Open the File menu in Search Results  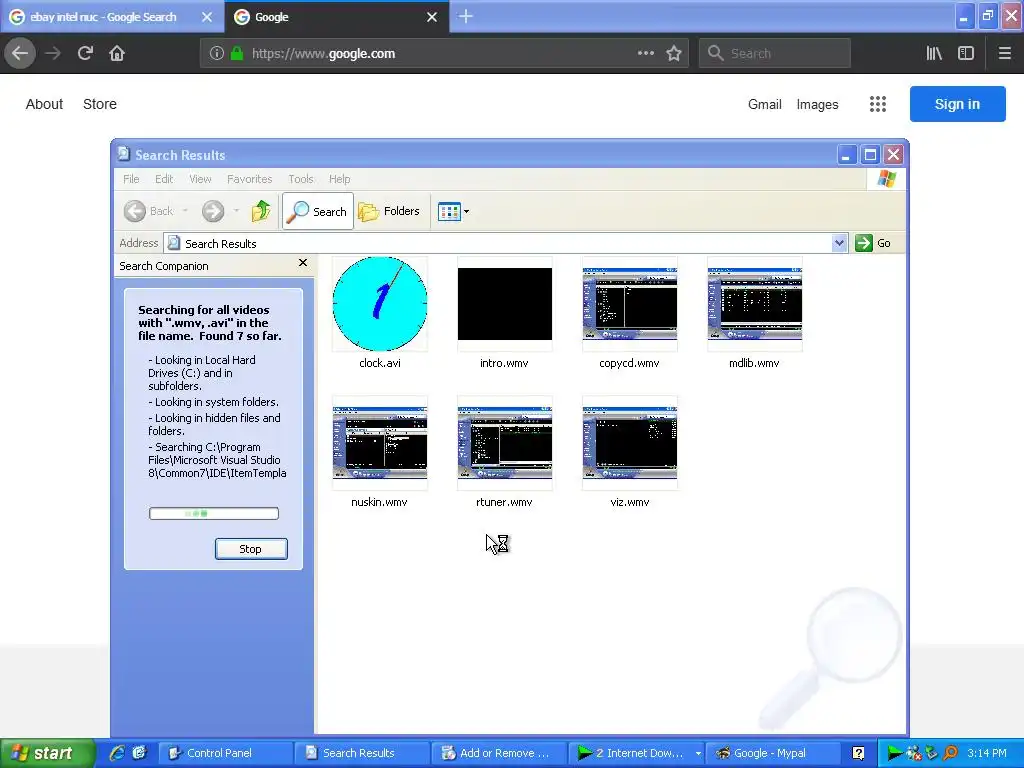click(x=131, y=179)
